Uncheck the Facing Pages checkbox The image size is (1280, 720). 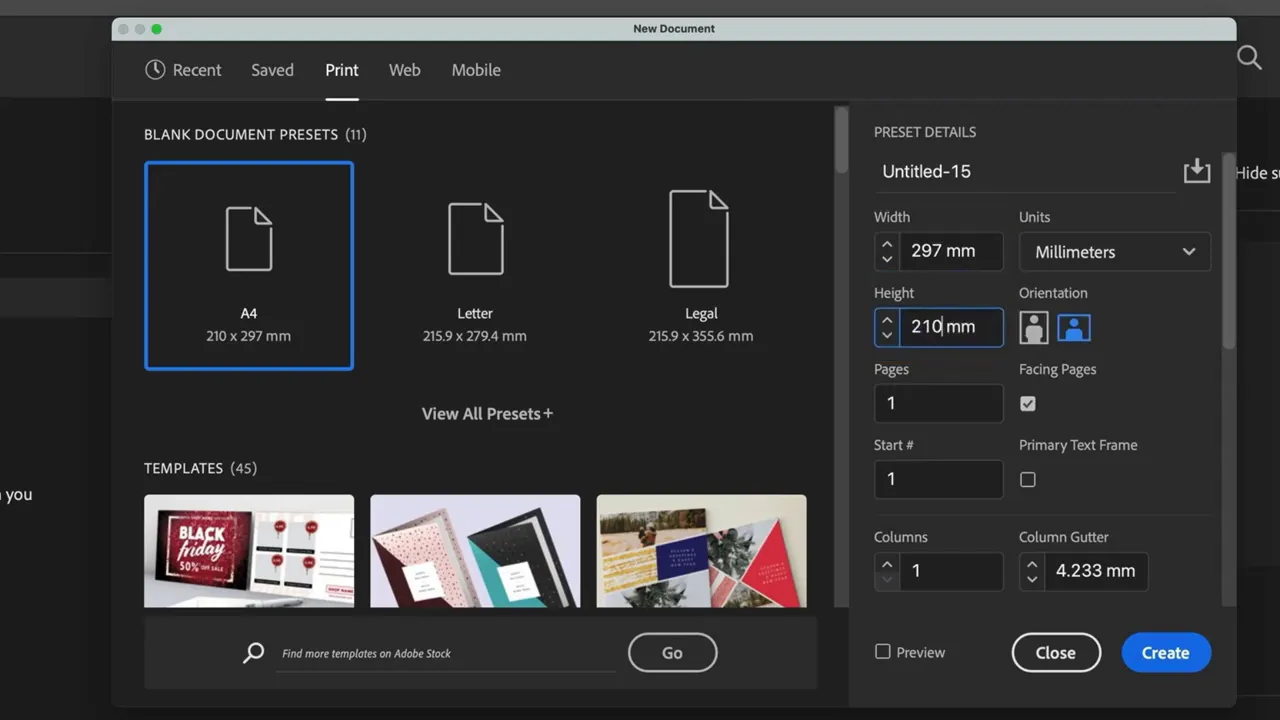tap(1027, 403)
